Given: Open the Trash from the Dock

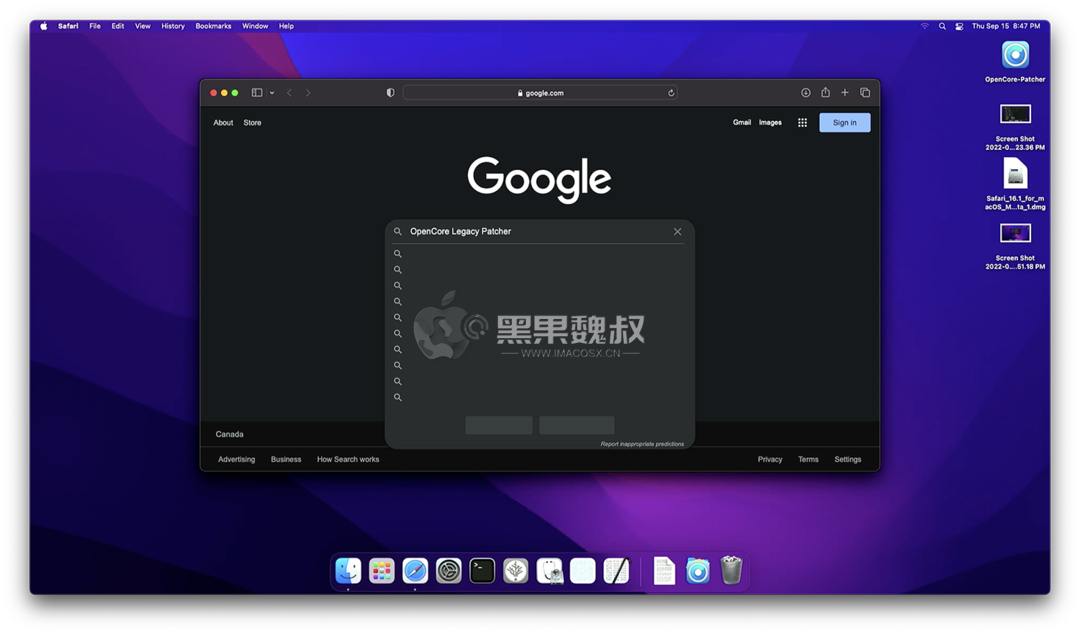Looking at the screenshot, I should click(731, 570).
